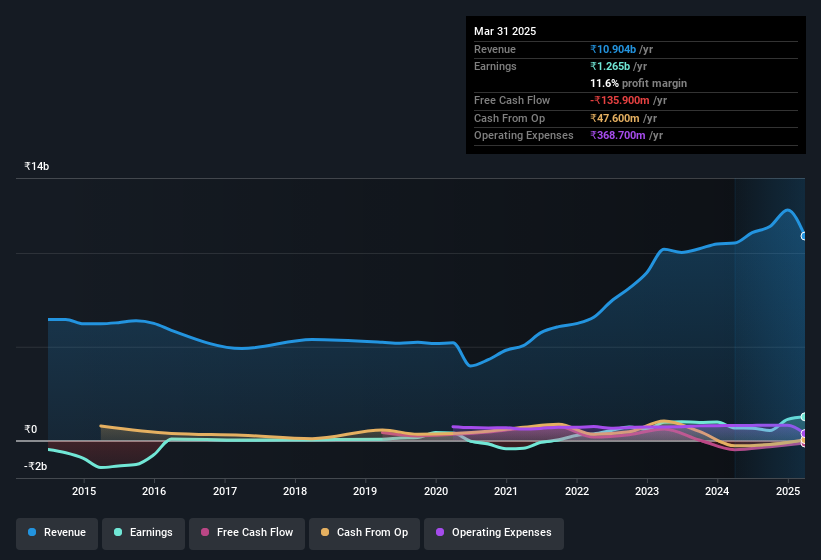Click the ₹47.600m cash from op value
Screen dimensions: 821x560
(x=615, y=118)
